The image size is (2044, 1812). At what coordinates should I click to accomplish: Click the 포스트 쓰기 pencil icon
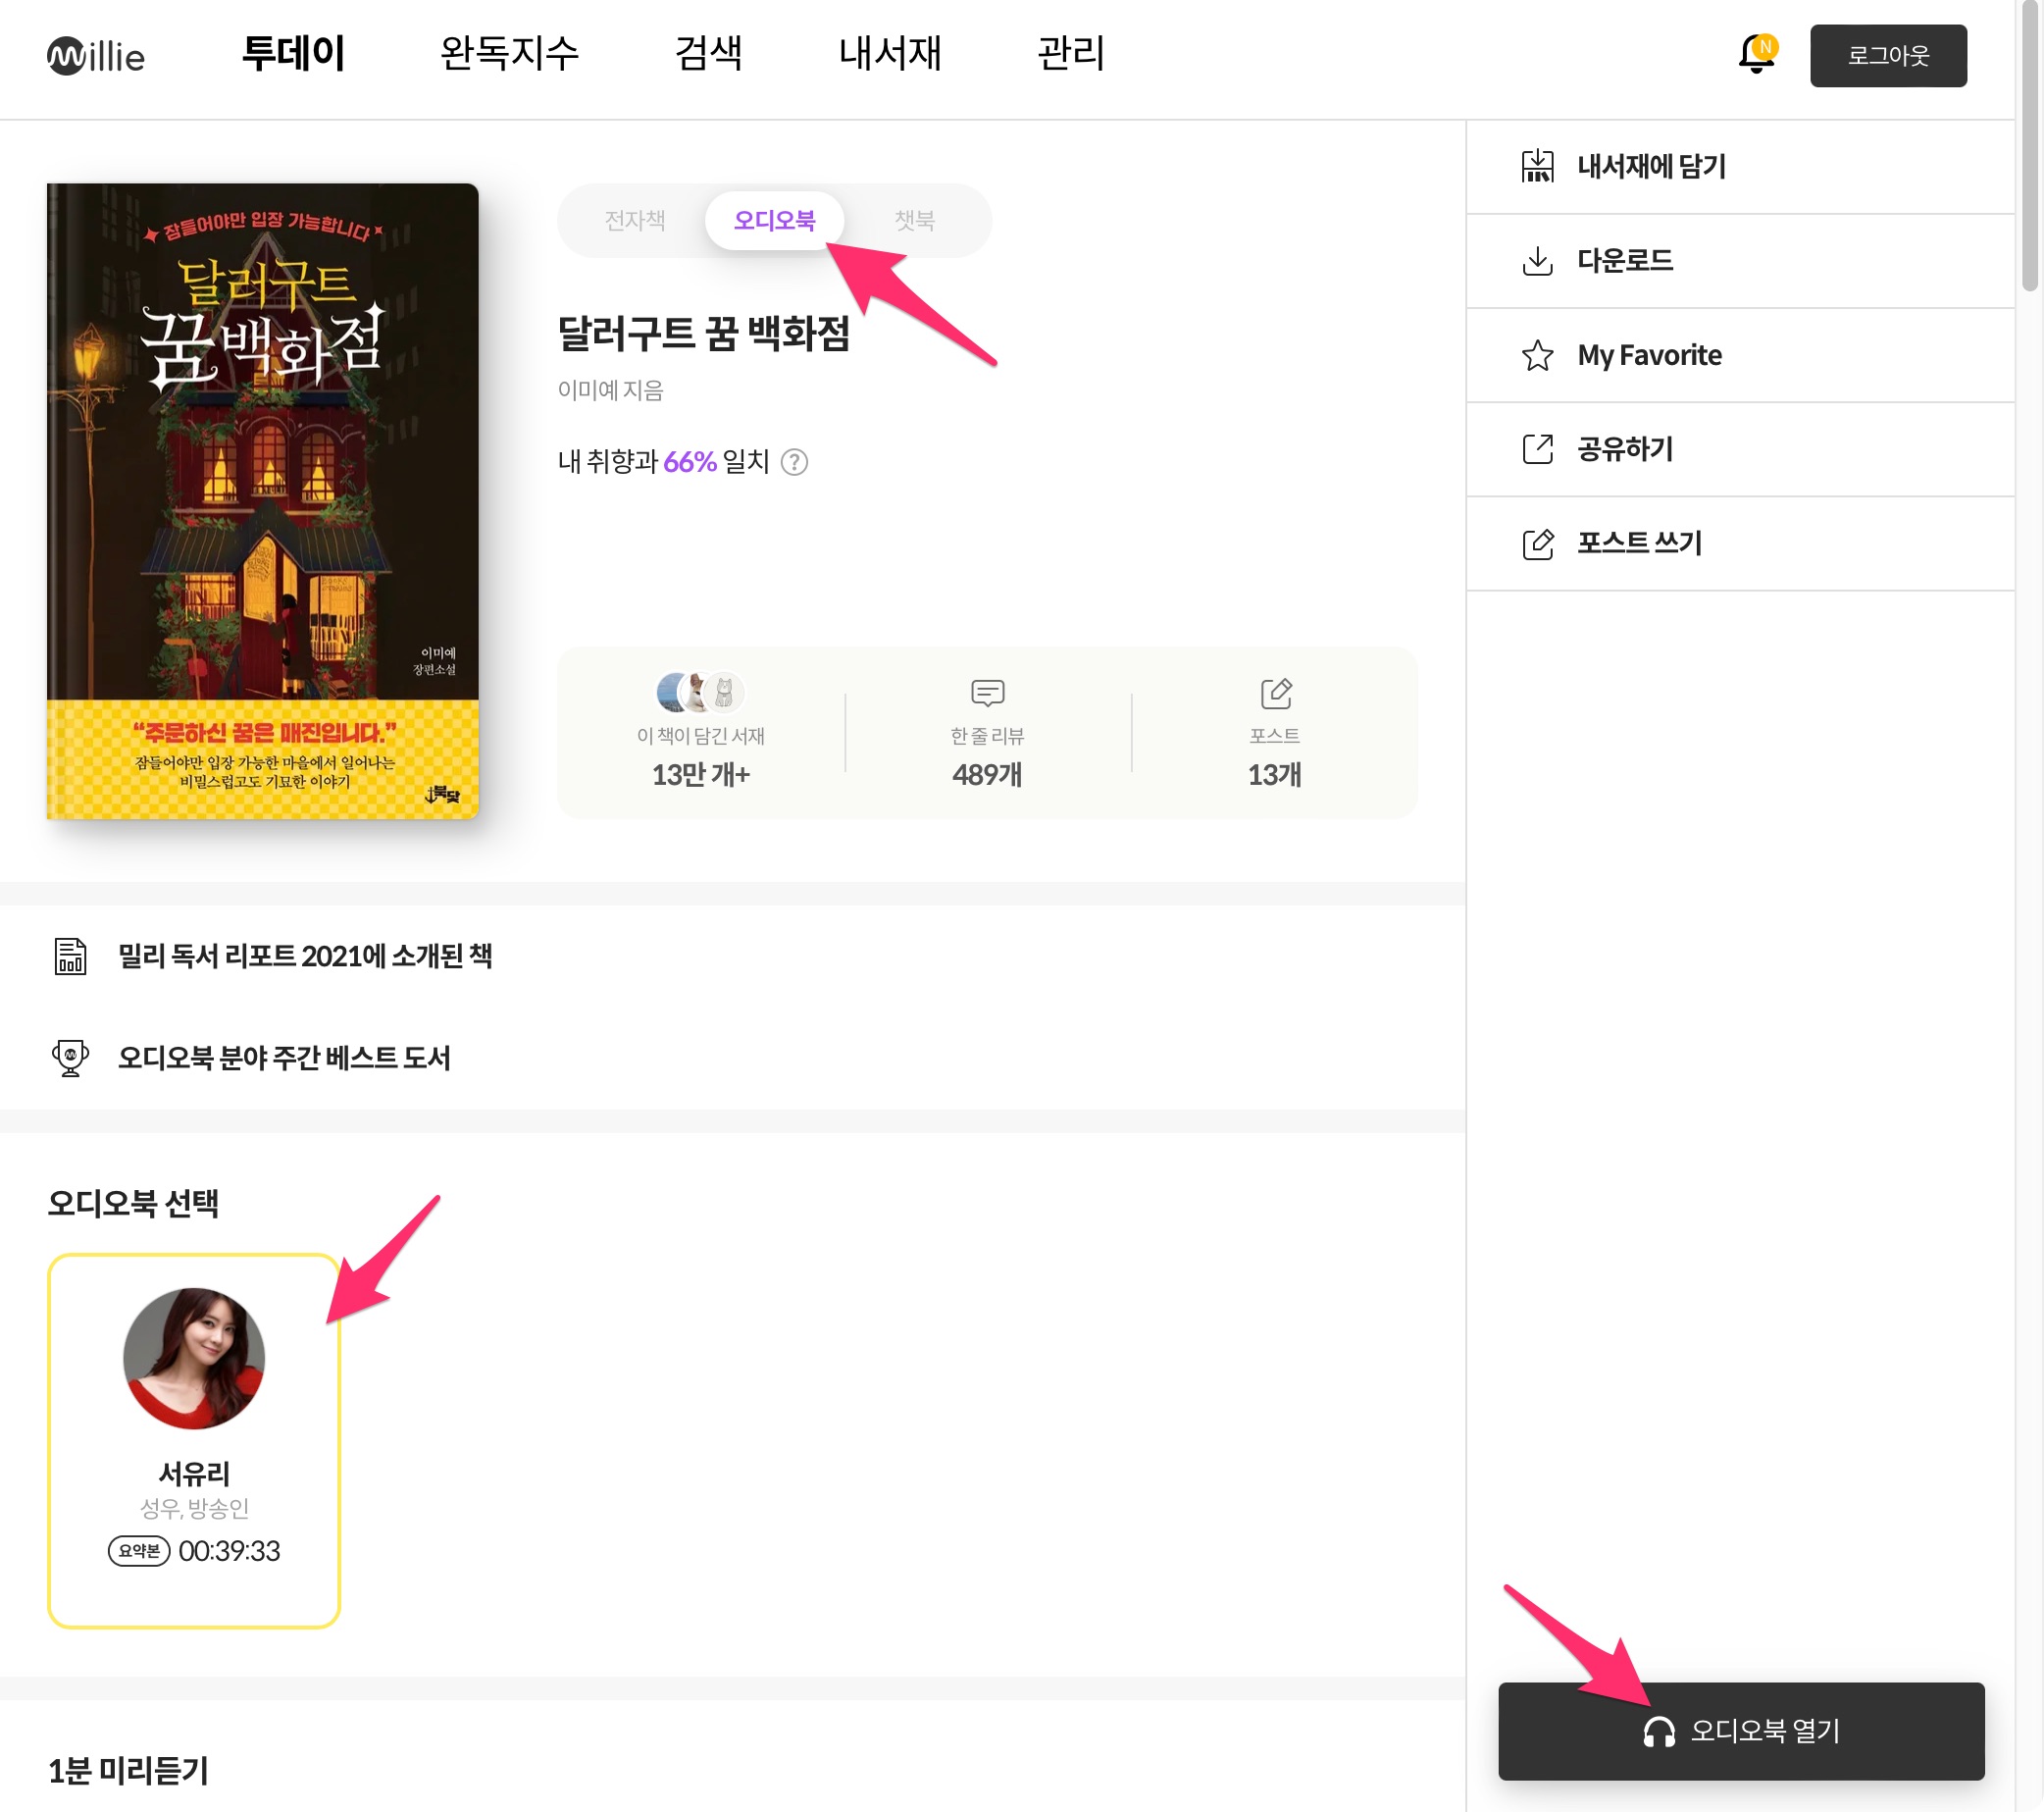1537,543
